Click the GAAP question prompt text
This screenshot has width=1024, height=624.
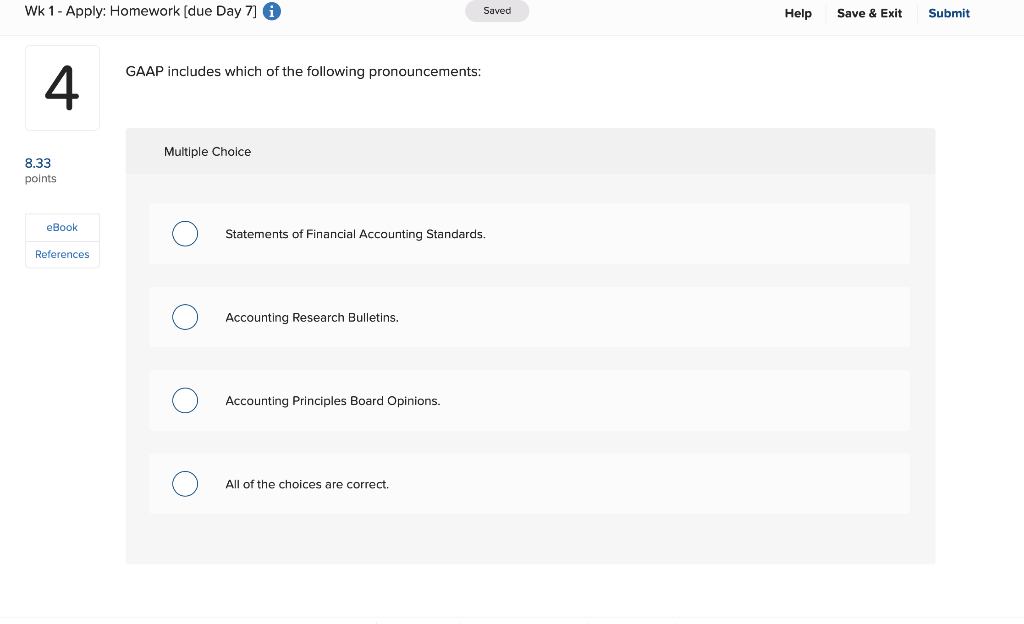[302, 71]
